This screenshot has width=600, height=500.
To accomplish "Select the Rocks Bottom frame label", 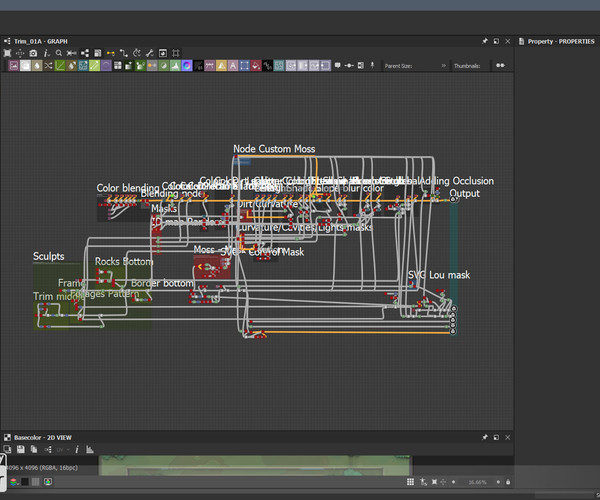I will (x=124, y=262).
